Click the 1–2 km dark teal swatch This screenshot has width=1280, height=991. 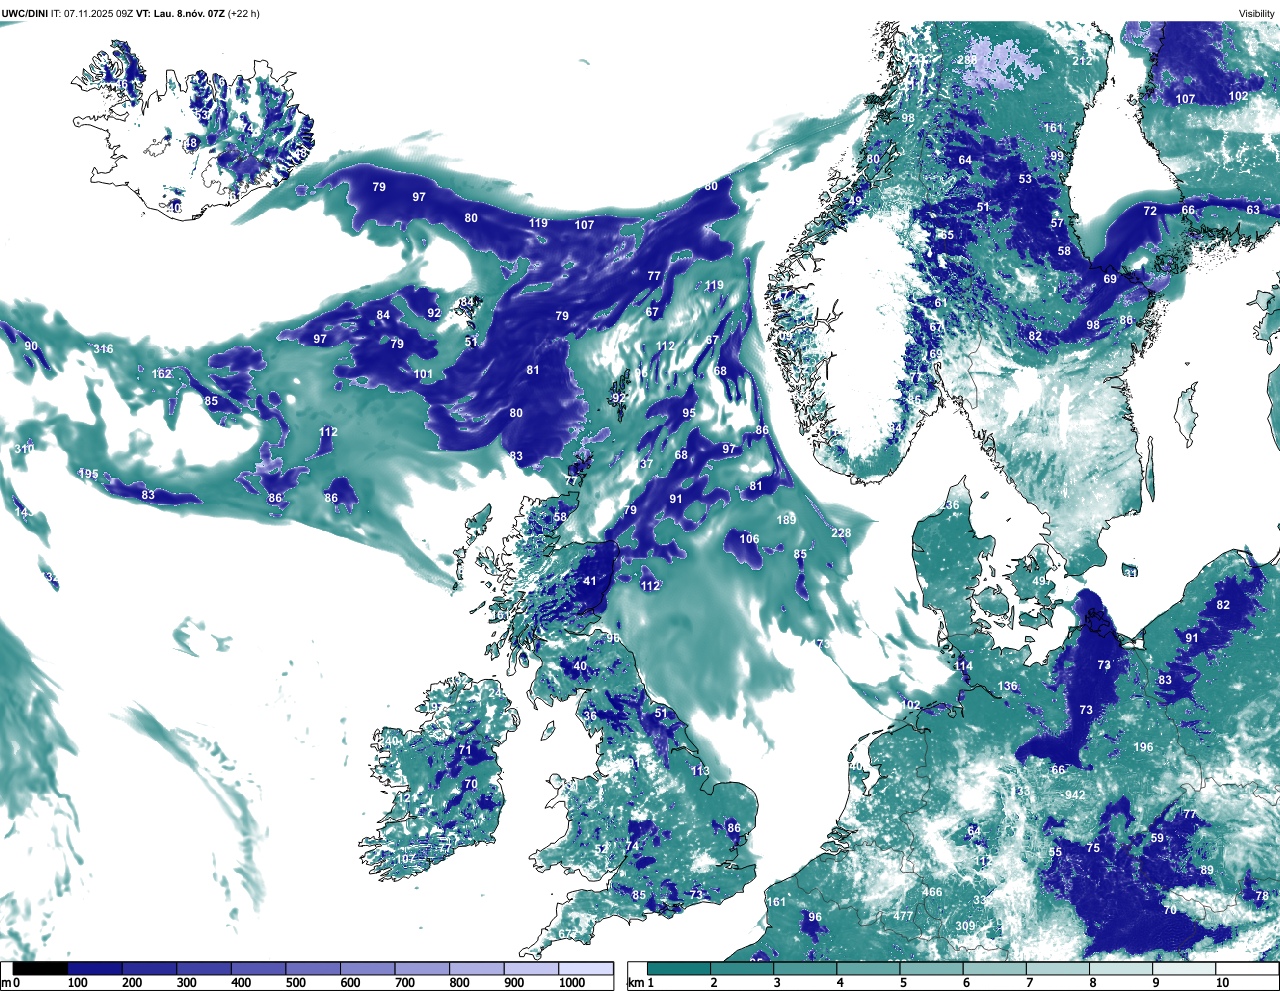(679, 968)
